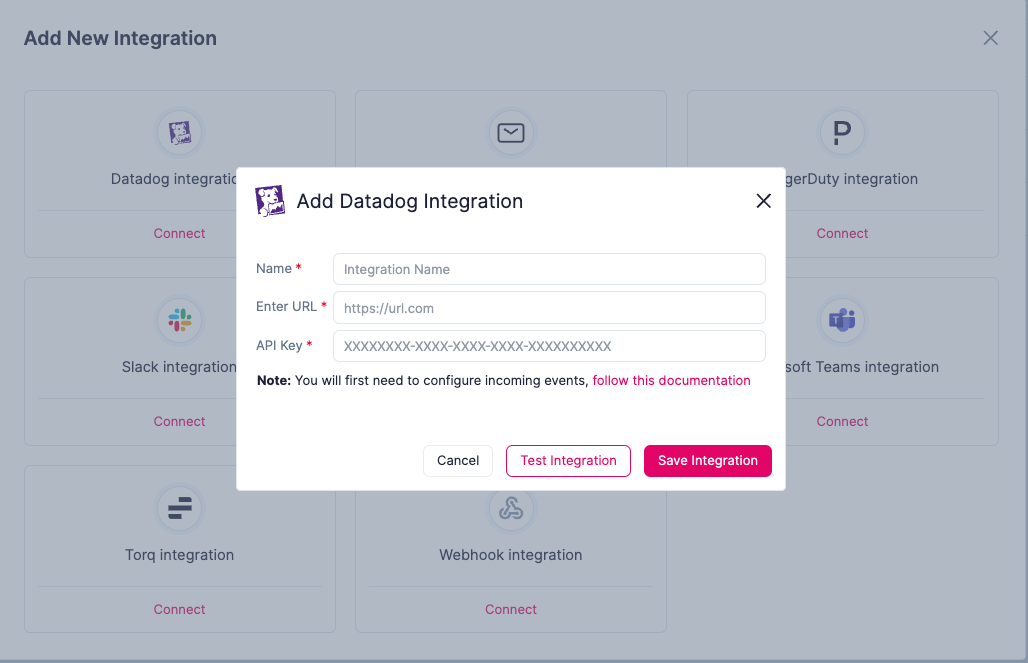Click the Slack integration icon
This screenshot has height=663, width=1028.
180,320
